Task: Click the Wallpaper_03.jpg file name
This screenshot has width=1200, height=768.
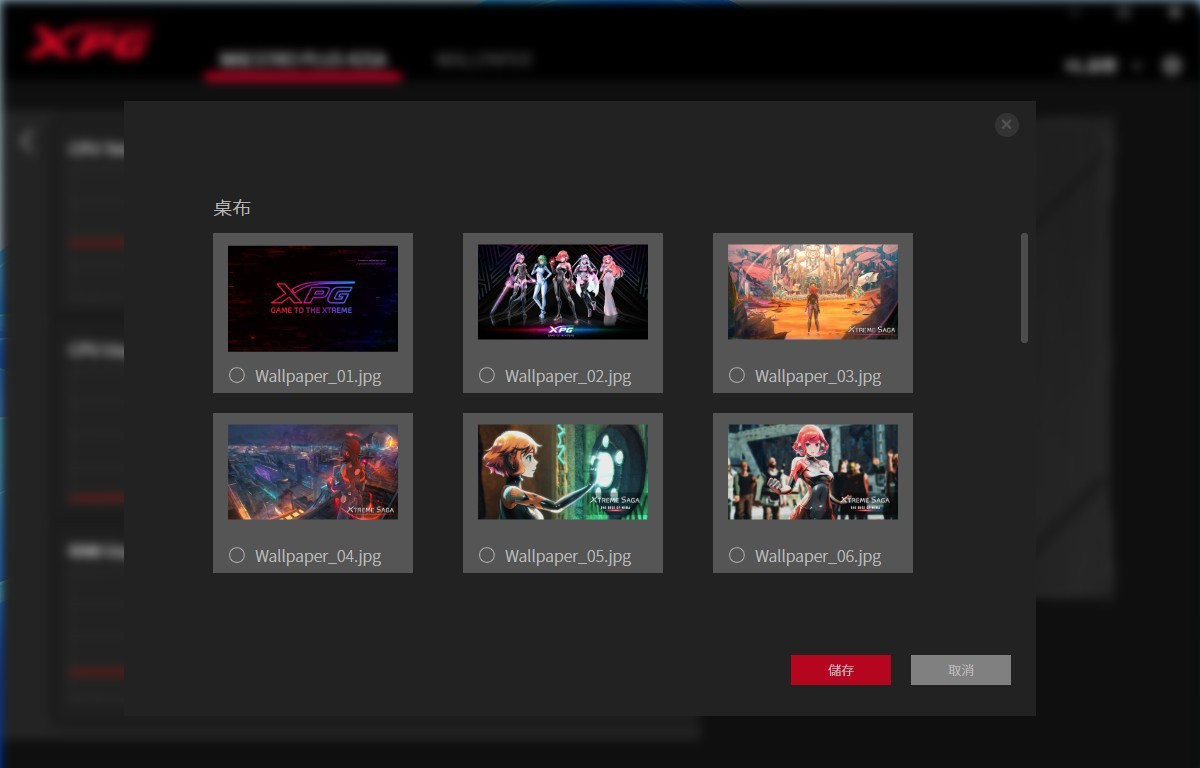Action: [x=818, y=376]
